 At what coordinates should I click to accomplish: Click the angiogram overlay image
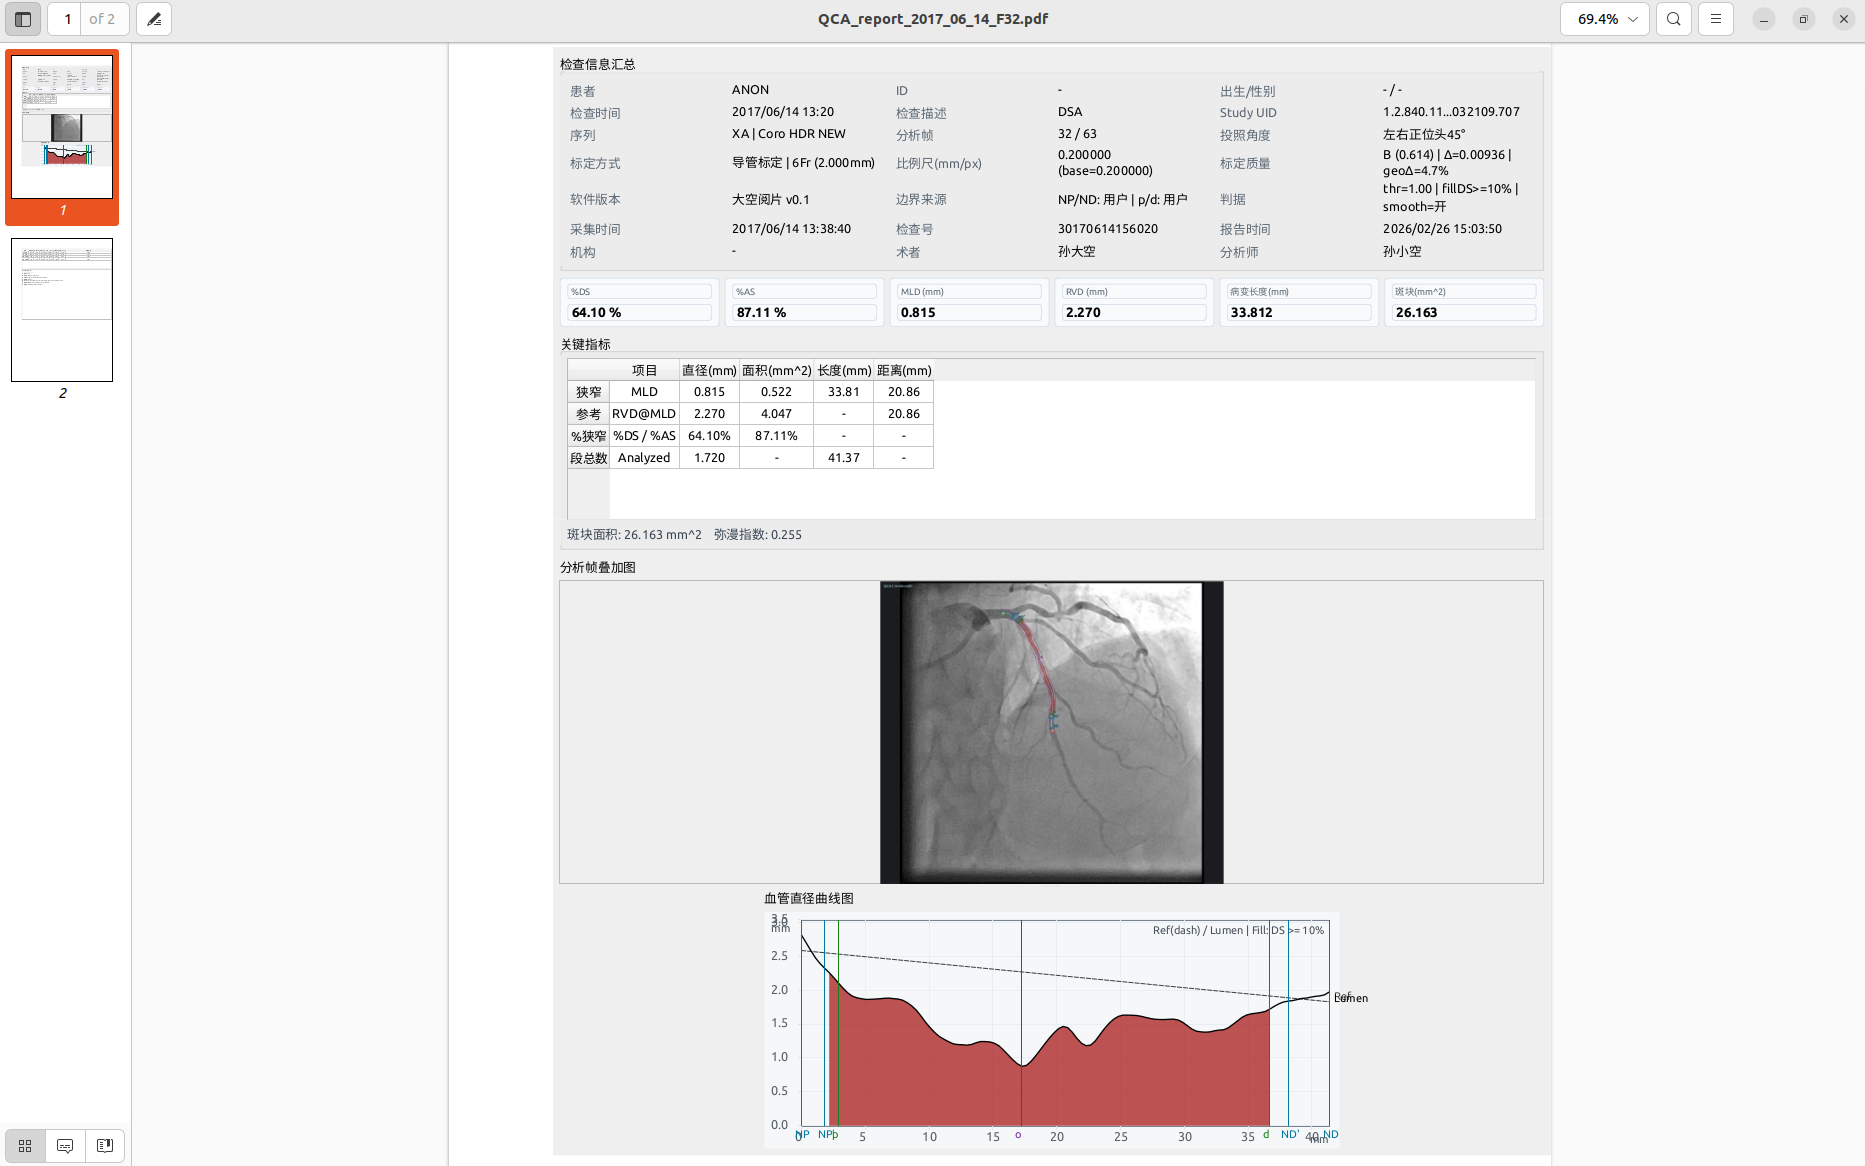pos(1051,732)
